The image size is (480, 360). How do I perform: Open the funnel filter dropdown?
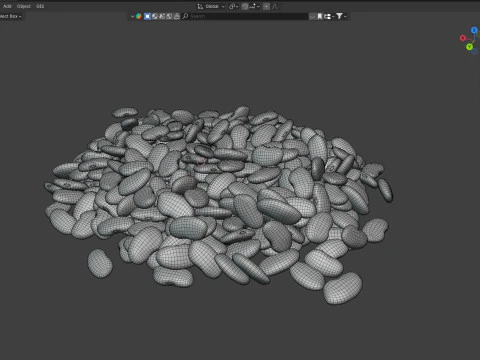point(341,16)
